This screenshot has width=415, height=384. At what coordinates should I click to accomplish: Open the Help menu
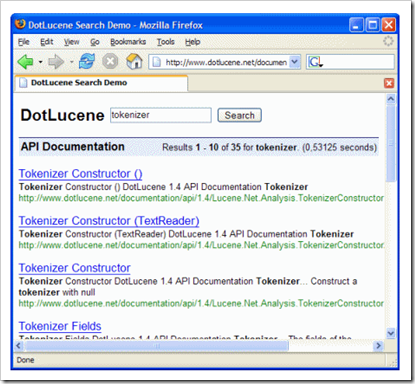192,42
